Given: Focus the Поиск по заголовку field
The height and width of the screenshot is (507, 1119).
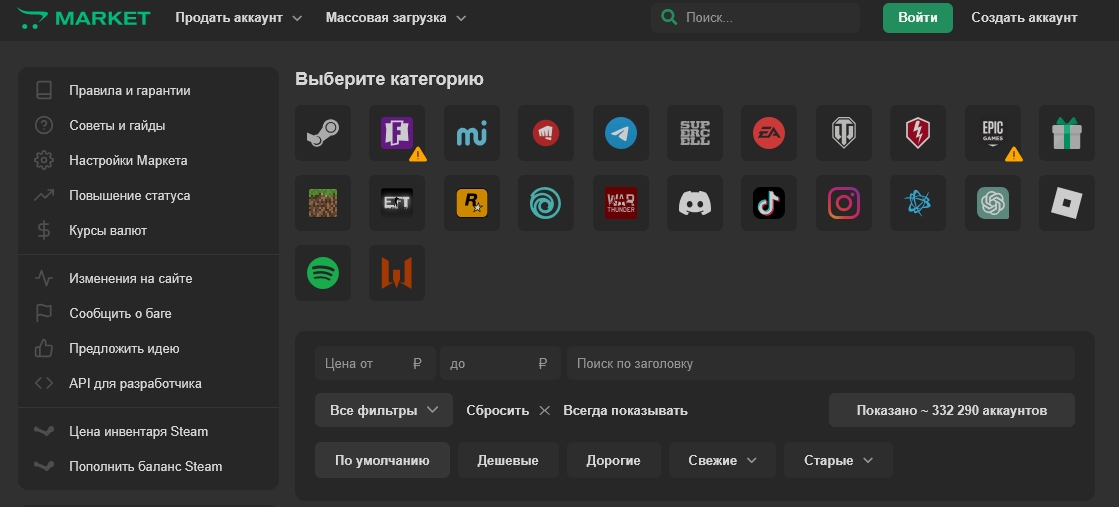Looking at the screenshot, I should click(x=821, y=363).
